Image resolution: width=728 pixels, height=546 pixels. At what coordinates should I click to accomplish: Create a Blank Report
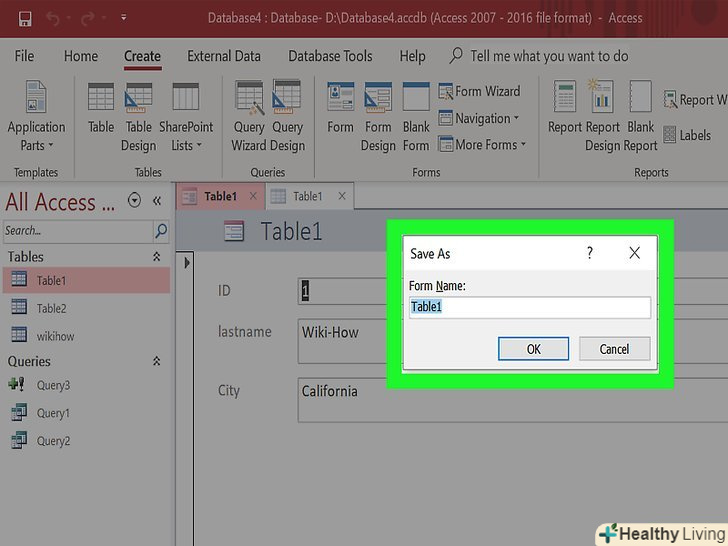(640, 116)
